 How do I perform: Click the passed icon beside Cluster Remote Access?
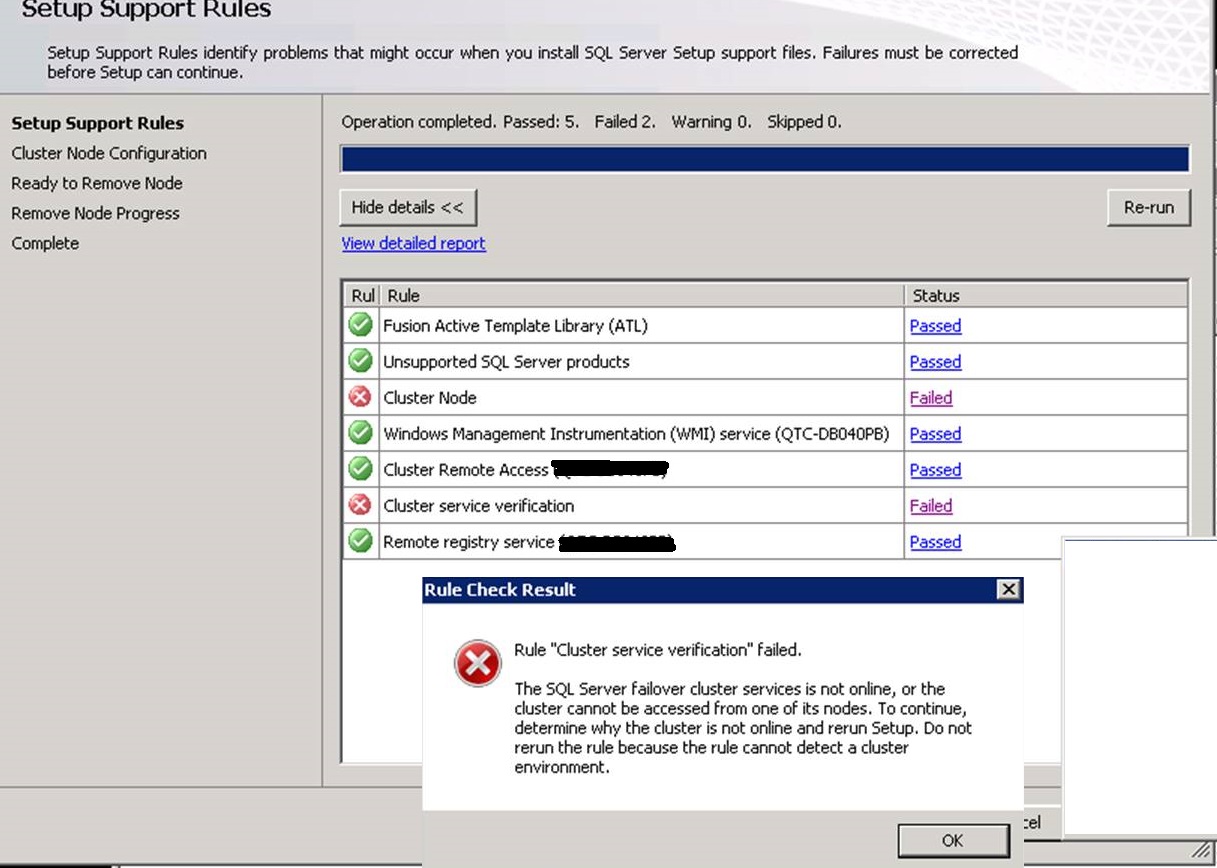[359, 469]
